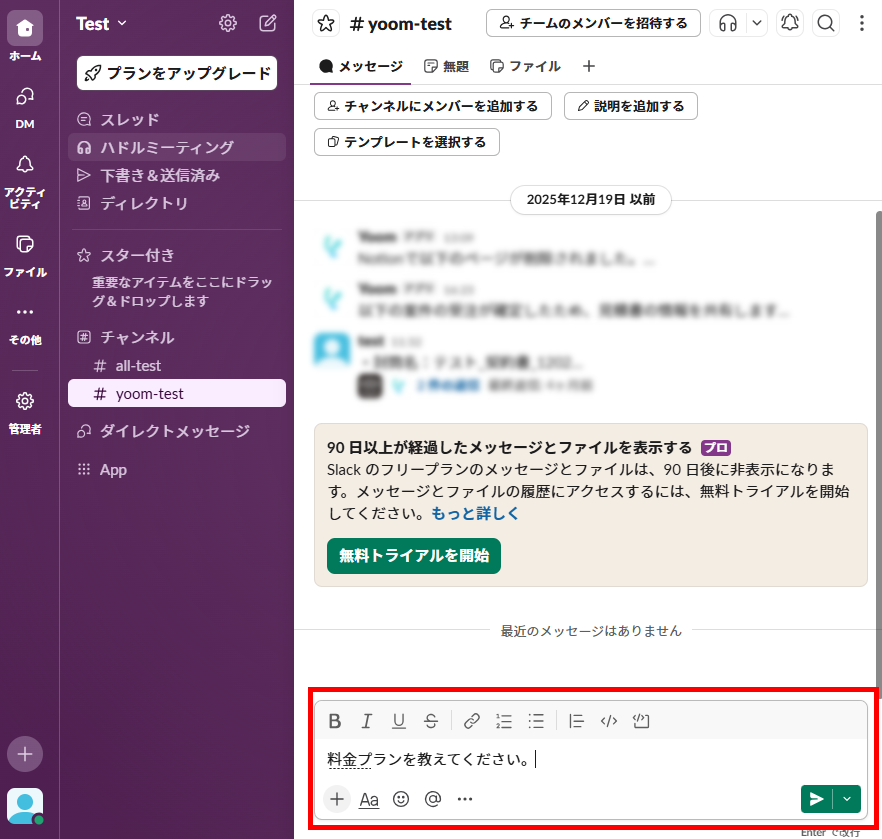Open the 2025年12月19日 以前 date dropdown

[x=591, y=200]
